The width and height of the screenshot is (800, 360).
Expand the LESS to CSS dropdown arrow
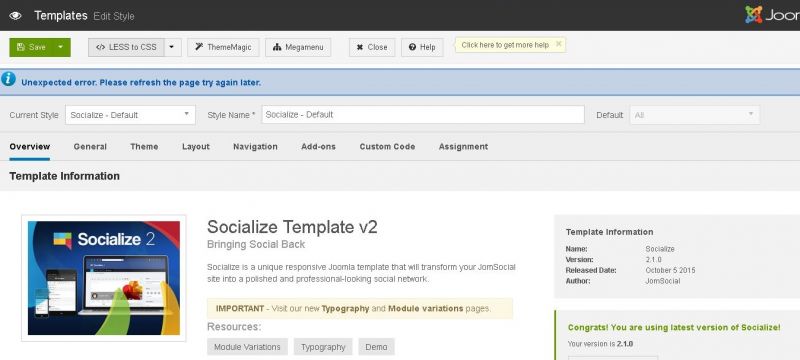pos(172,47)
